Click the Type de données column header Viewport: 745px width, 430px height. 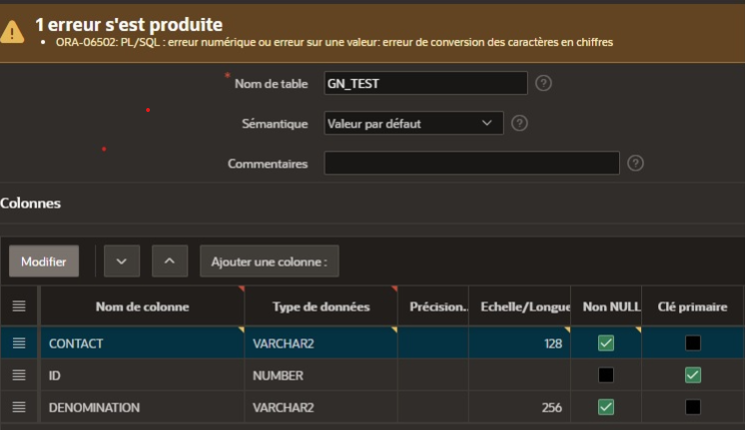320,306
